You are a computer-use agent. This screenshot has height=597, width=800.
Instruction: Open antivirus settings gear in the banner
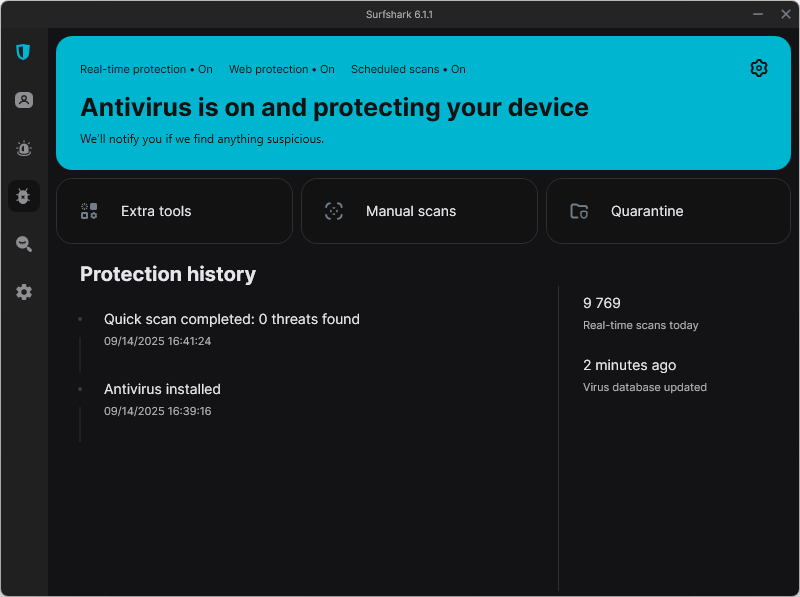click(758, 68)
